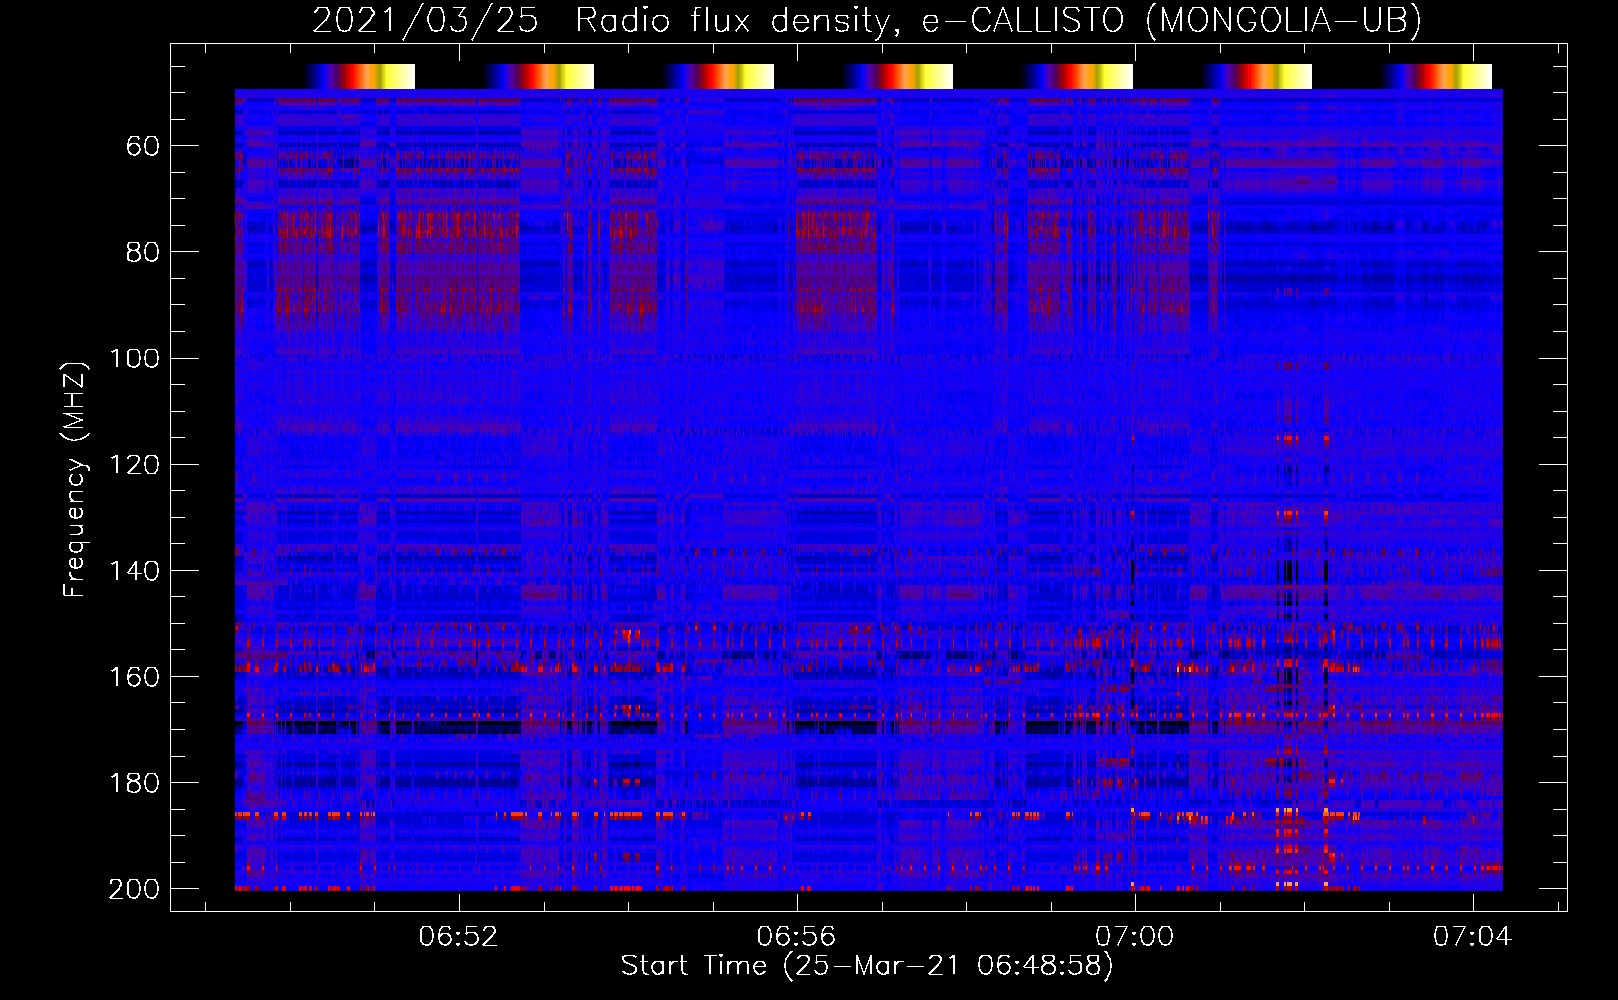The image size is (1618, 1000).
Task: Select the "Frequency (MHZ)" y-axis label
Action: 74,479
